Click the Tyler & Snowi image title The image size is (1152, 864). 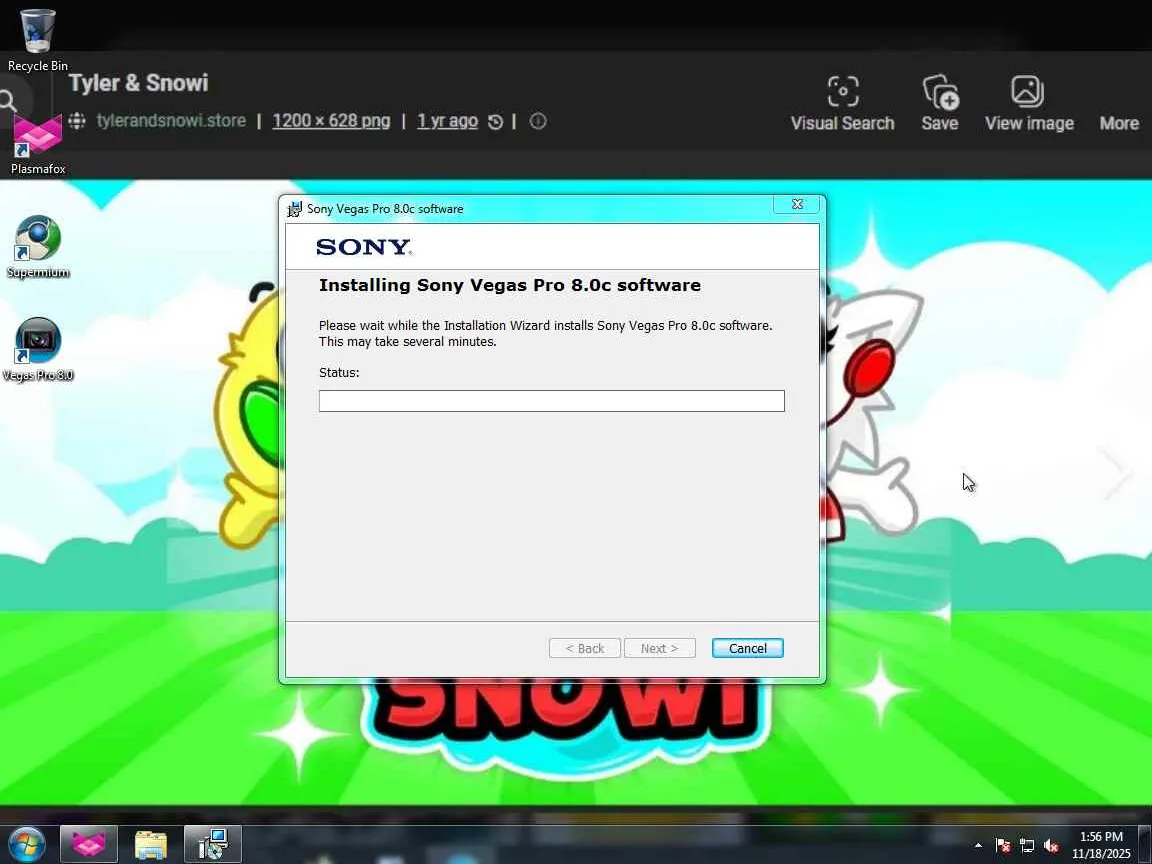pyautogui.click(x=139, y=83)
